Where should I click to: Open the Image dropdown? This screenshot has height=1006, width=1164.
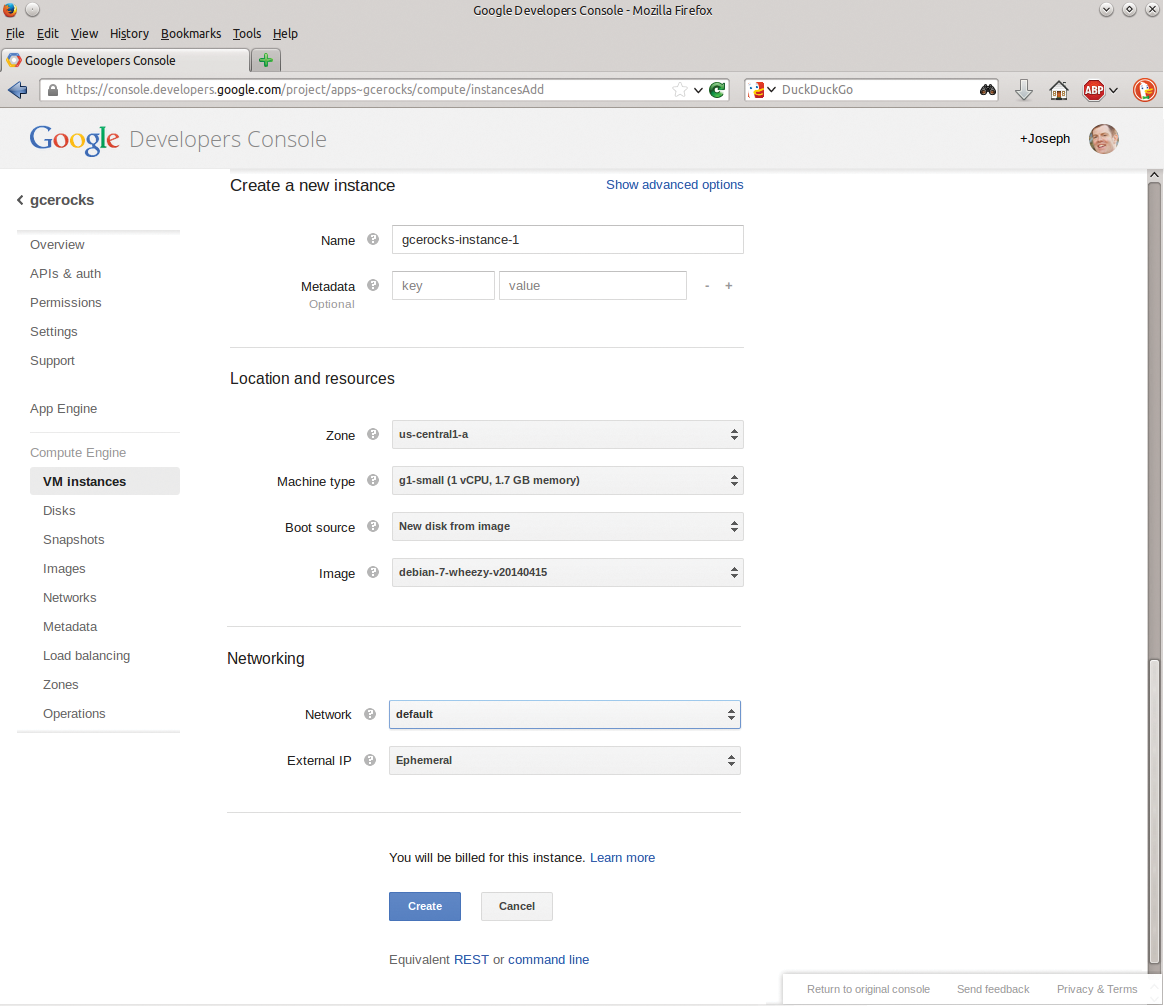tap(567, 572)
